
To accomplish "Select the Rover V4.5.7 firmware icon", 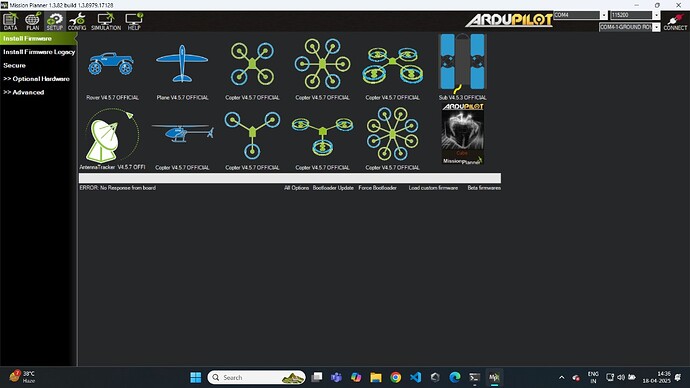I will pos(110,64).
